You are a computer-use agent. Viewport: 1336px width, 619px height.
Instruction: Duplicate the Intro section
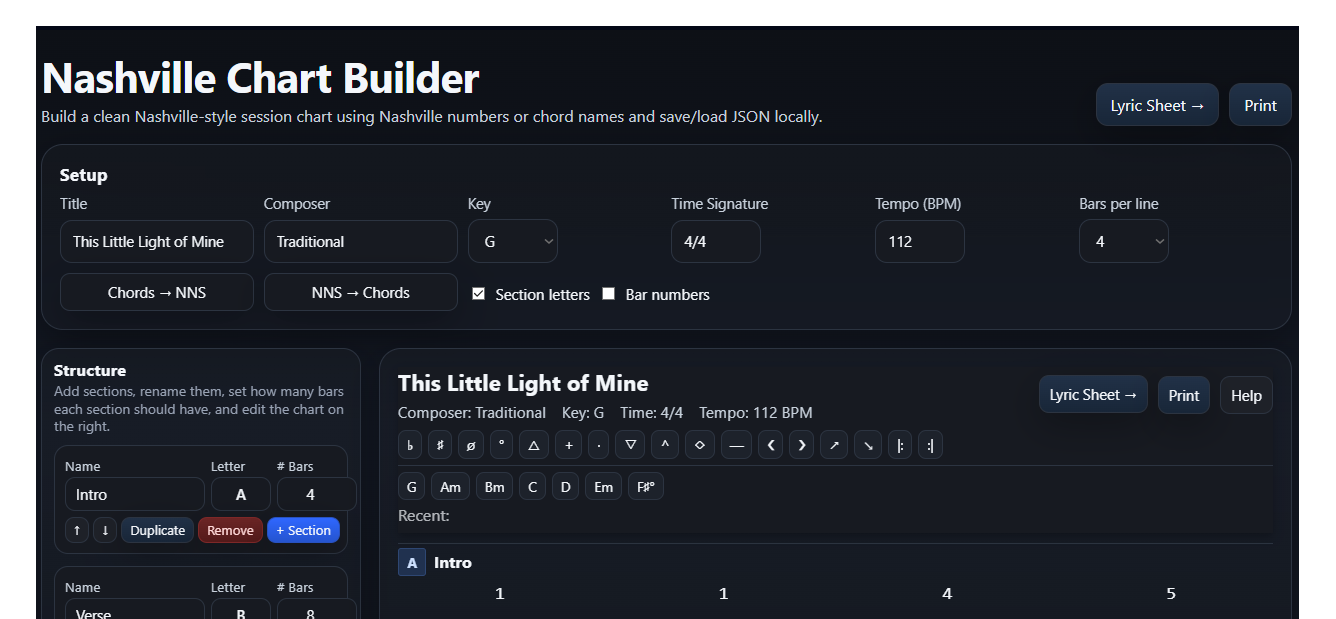click(158, 530)
